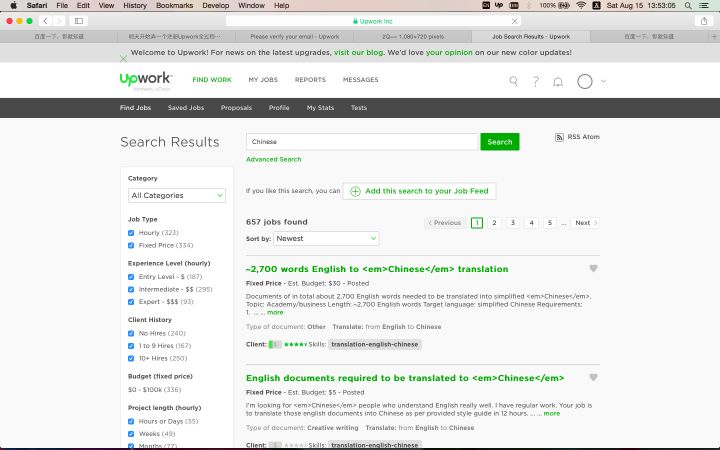Toggle No Hires client history checkbox
The height and width of the screenshot is (450, 720).
tap(131, 333)
